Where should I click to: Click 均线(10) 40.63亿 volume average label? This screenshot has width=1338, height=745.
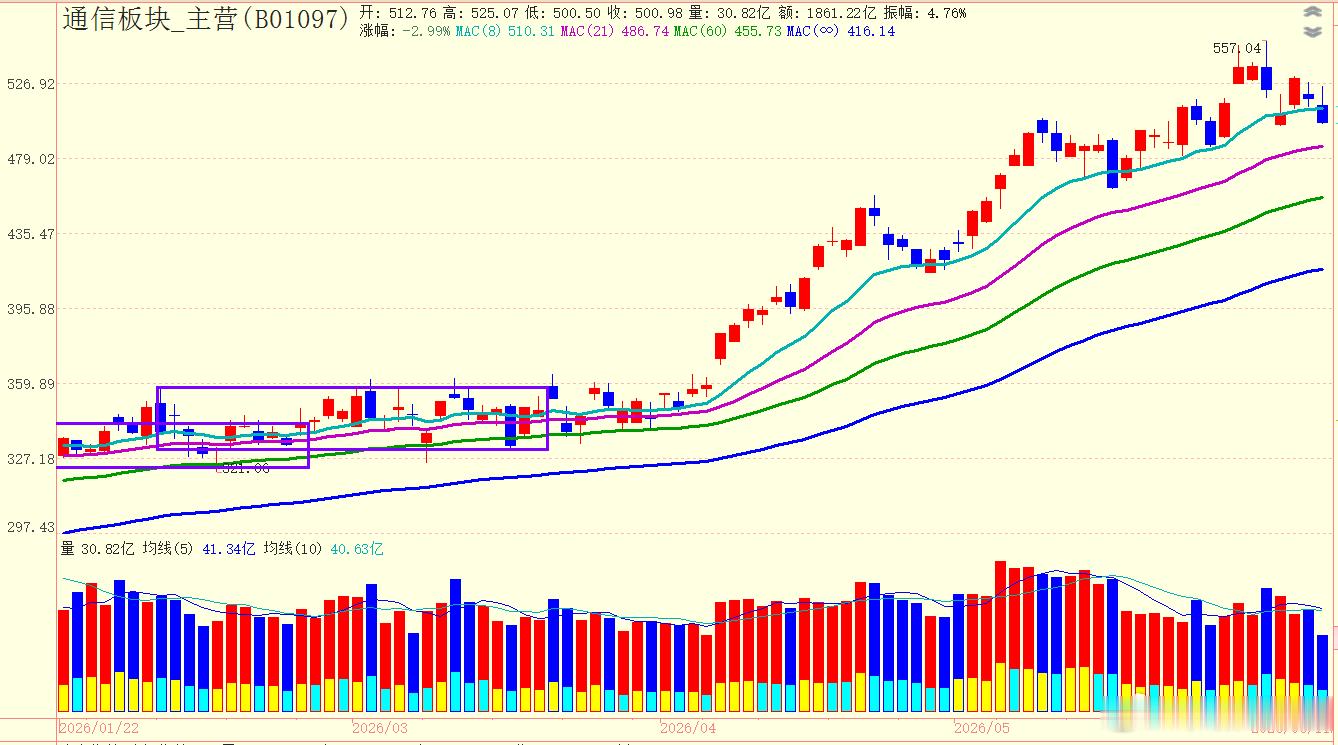pos(324,549)
